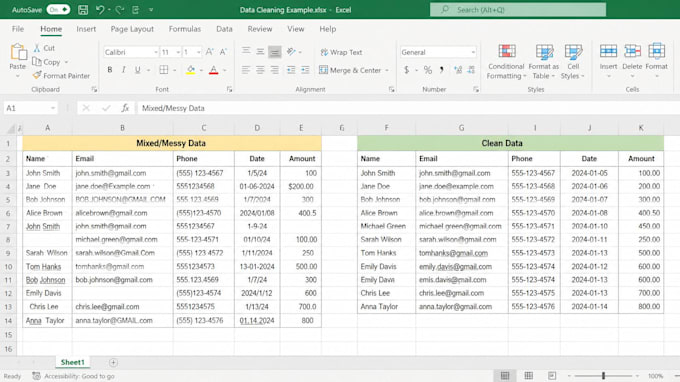Click the Redo arrow icon
This screenshot has width=680, height=382.
(x=120, y=10)
